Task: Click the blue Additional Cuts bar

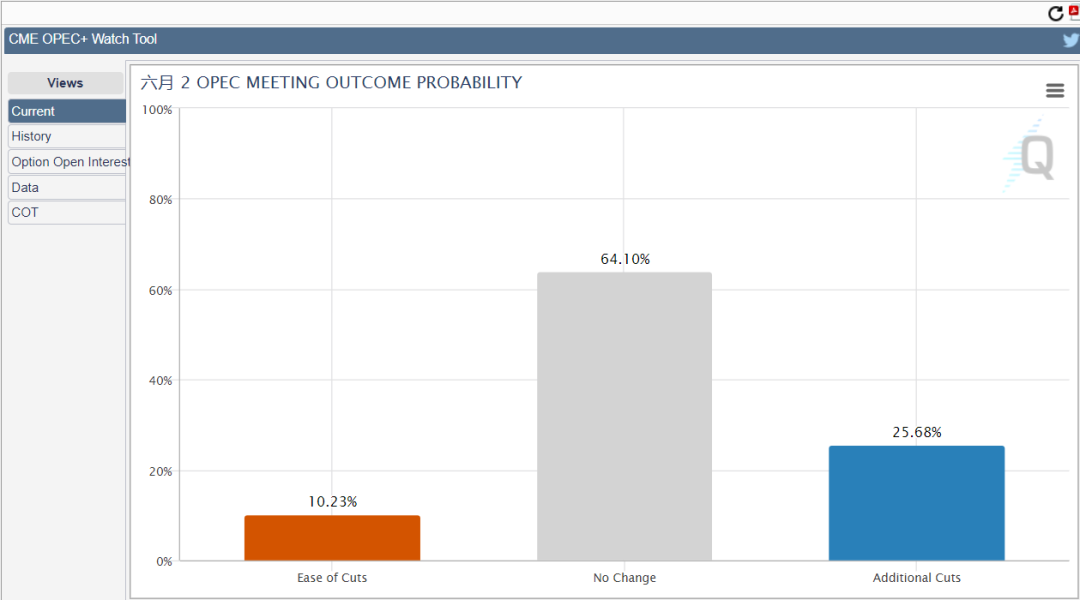Action: coord(916,503)
